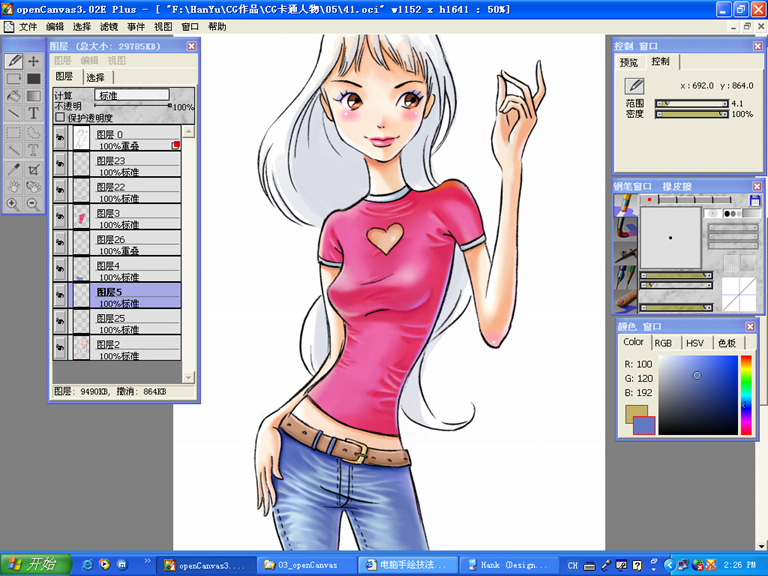Select the filled rectangle tool
The image size is (768, 576).
coord(33,78)
